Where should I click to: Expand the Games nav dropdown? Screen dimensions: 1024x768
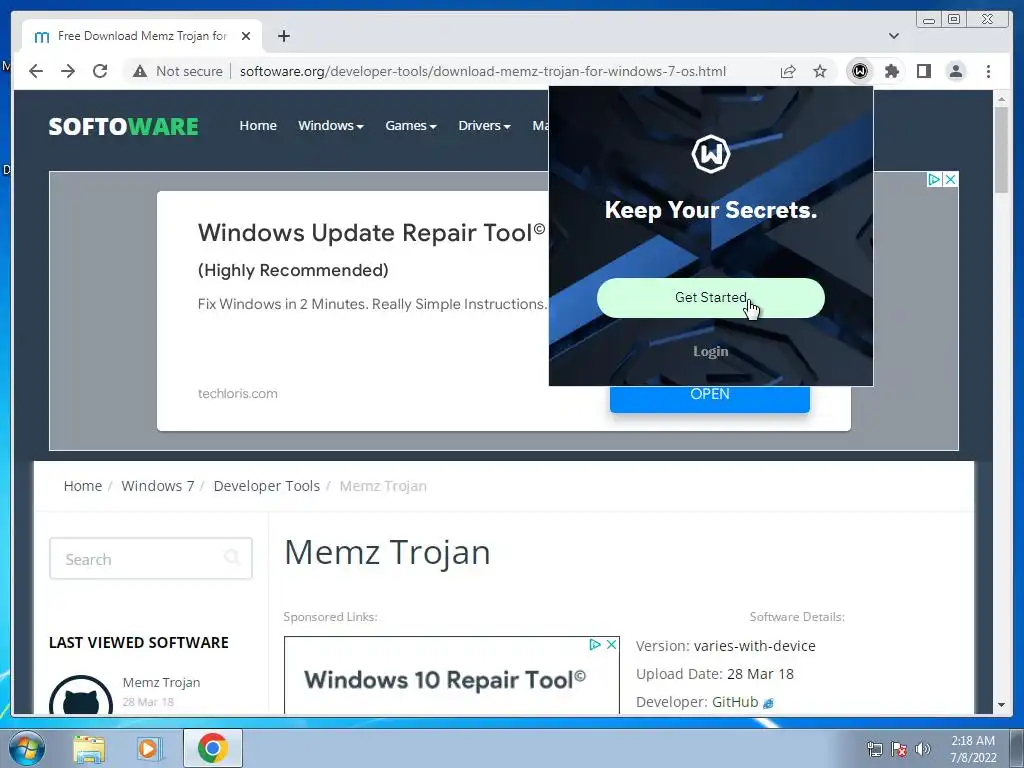tap(411, 125)
